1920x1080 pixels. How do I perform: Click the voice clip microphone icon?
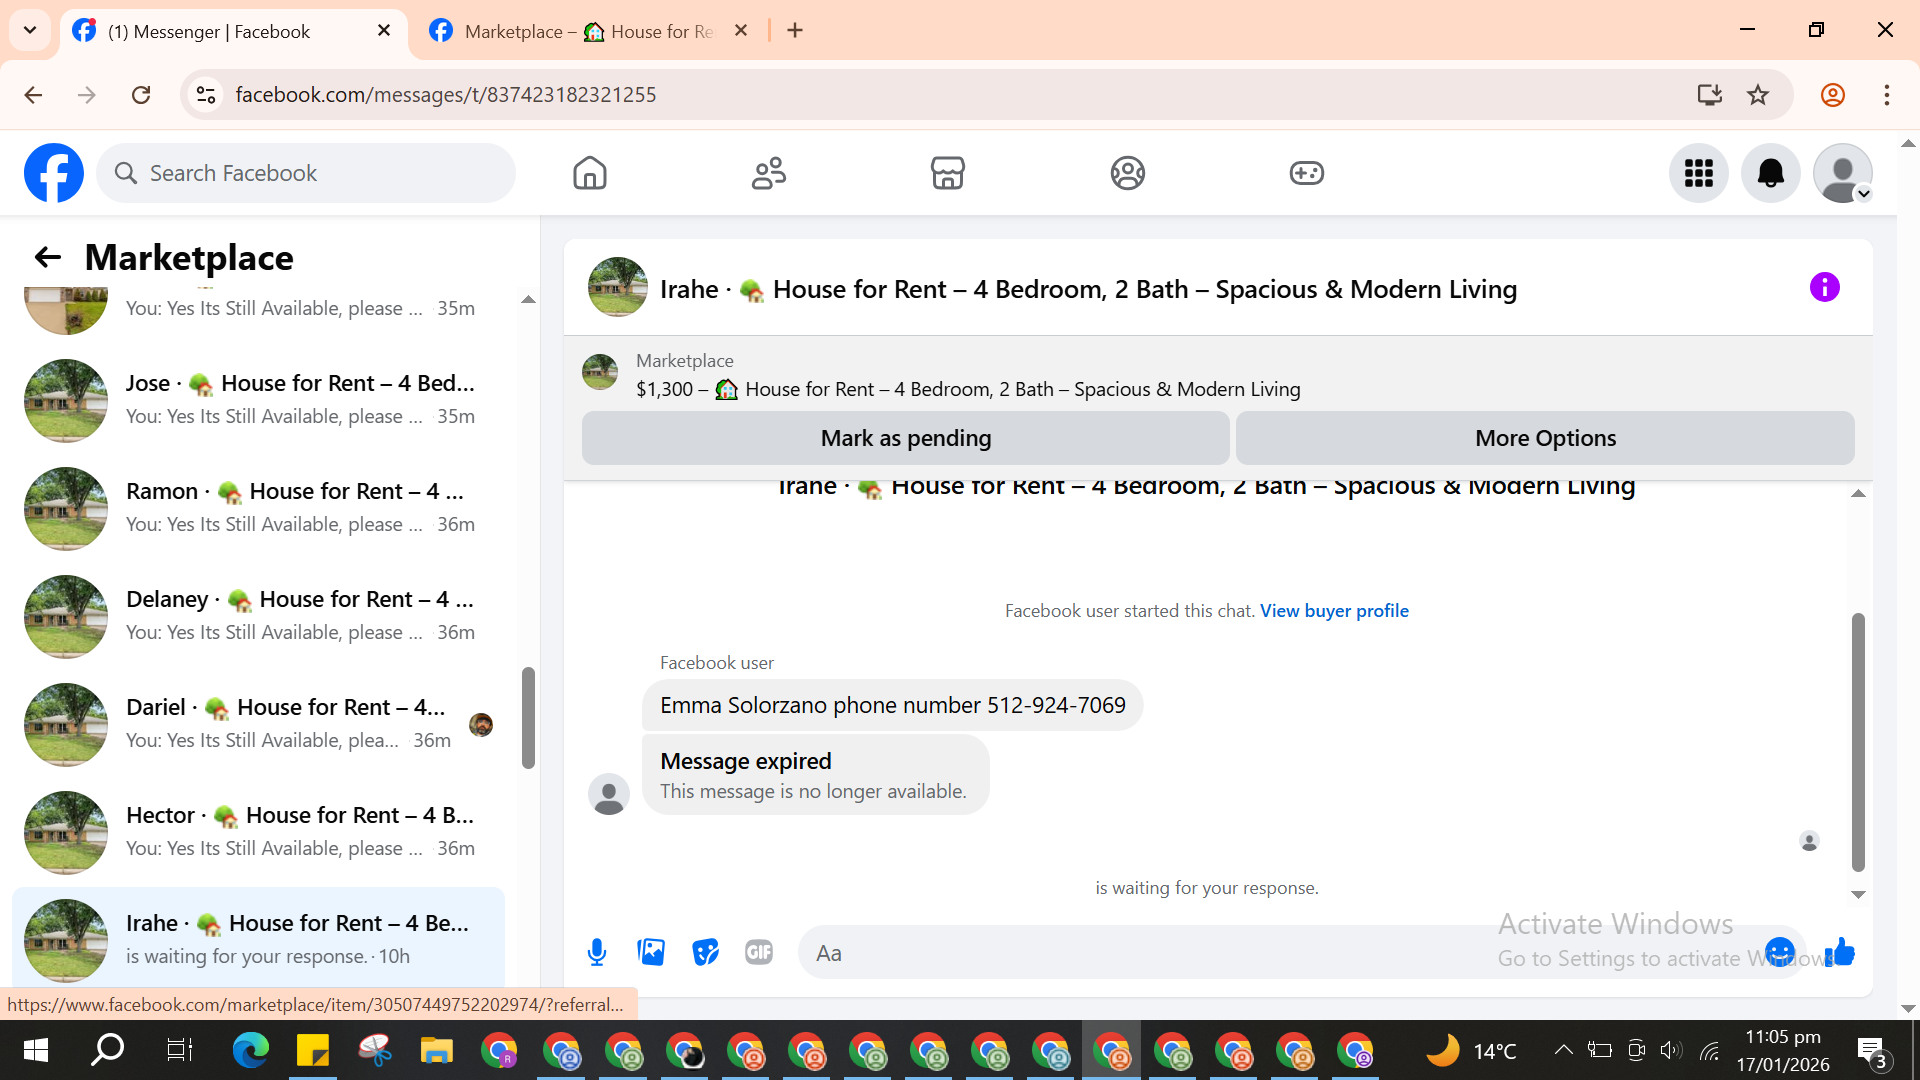597,952
